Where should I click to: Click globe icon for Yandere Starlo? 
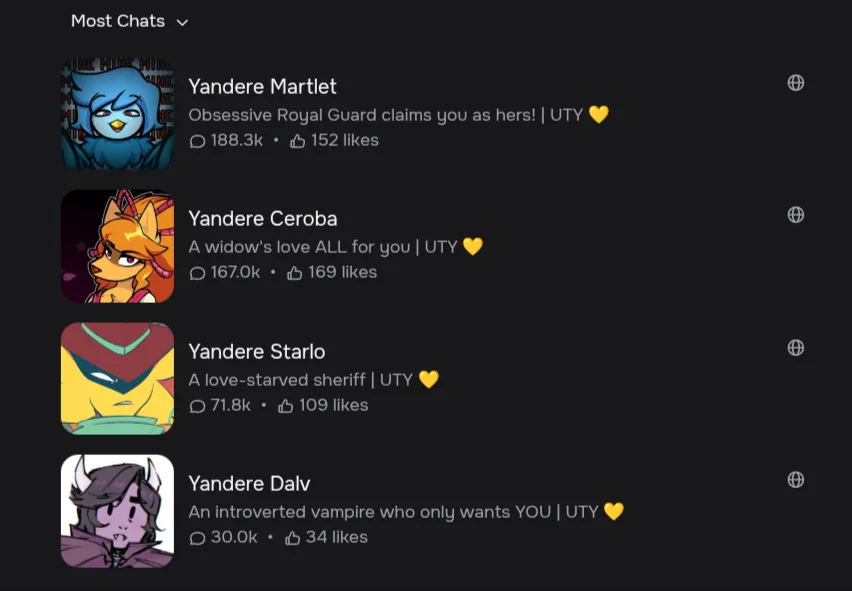pyautogui.click(x=795, y=348)
